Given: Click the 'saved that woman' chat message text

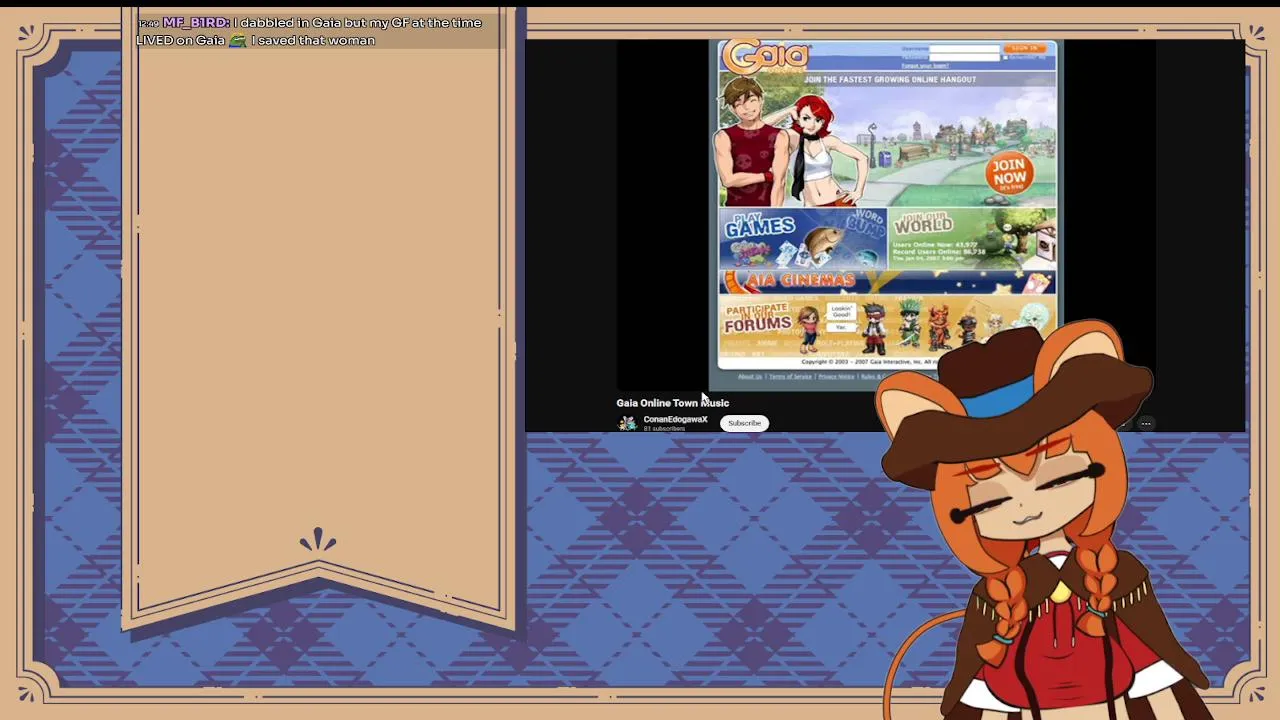Looking at the screenshot, I should 313,40.
